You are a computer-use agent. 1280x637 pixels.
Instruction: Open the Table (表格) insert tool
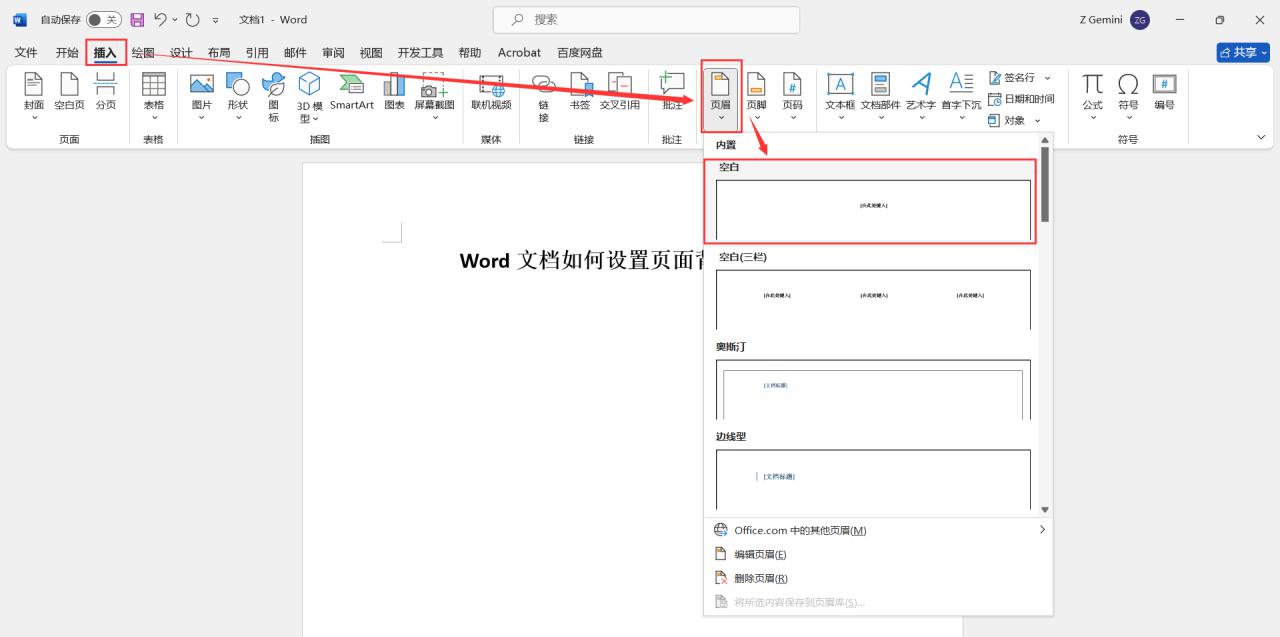(x=153, y=96)
